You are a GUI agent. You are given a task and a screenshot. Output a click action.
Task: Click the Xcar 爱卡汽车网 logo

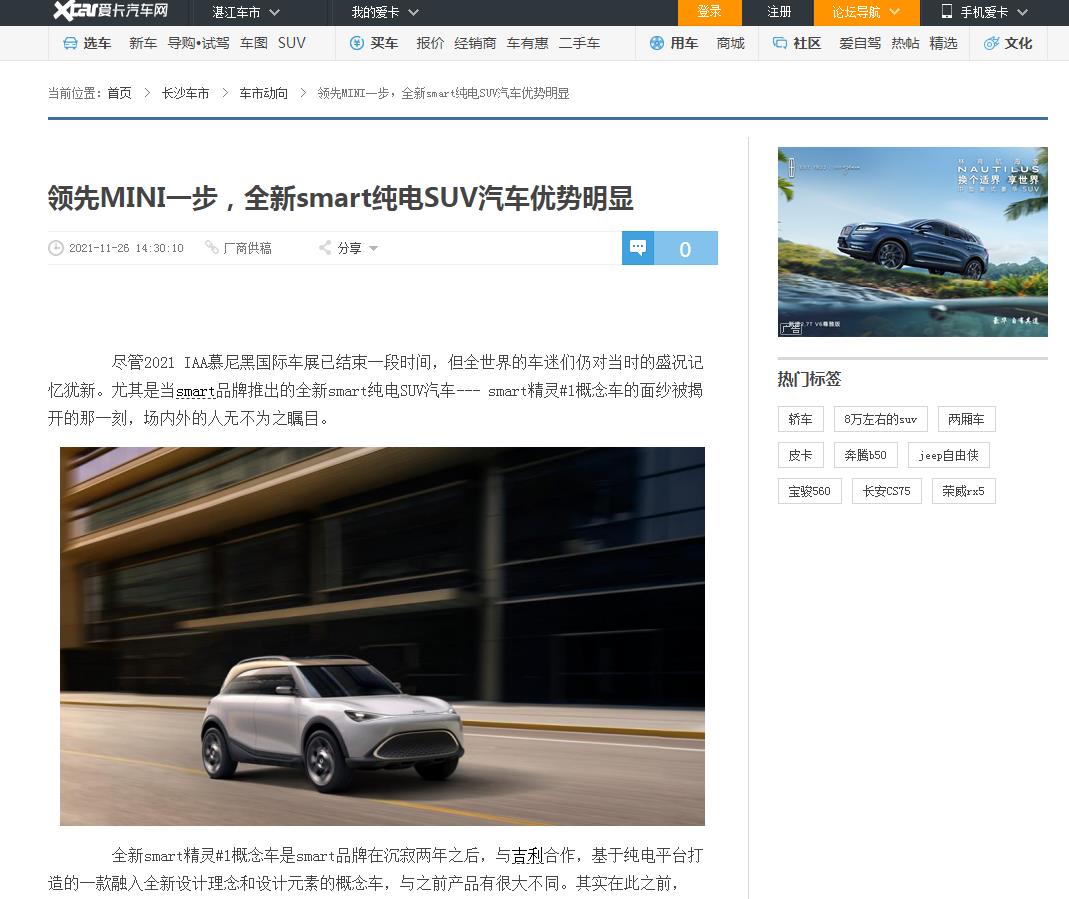click(x=110, y=11)
